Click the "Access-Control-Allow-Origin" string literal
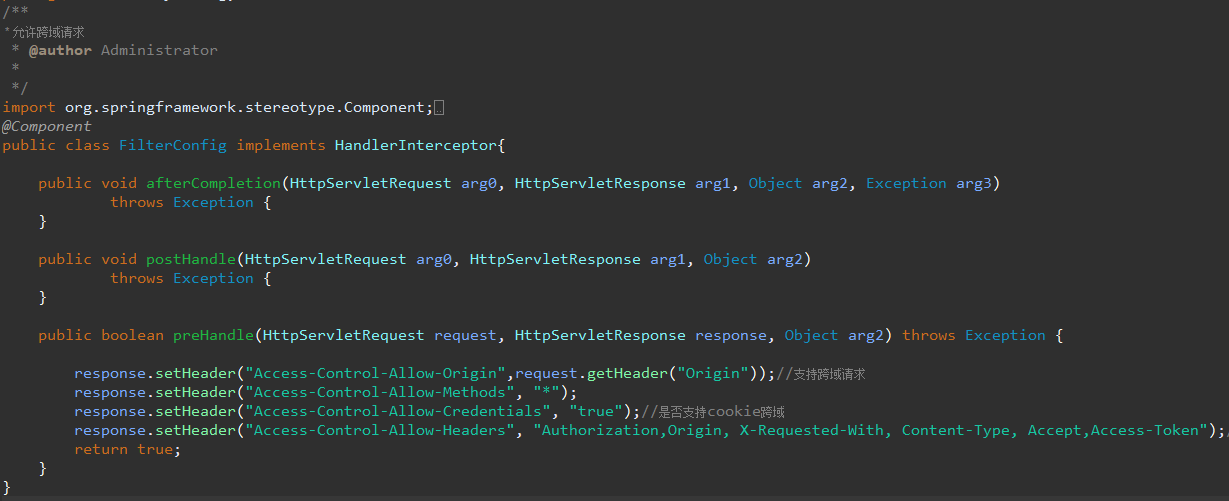The width and height of the screenshot is (1229, 501). click(376, 373)
